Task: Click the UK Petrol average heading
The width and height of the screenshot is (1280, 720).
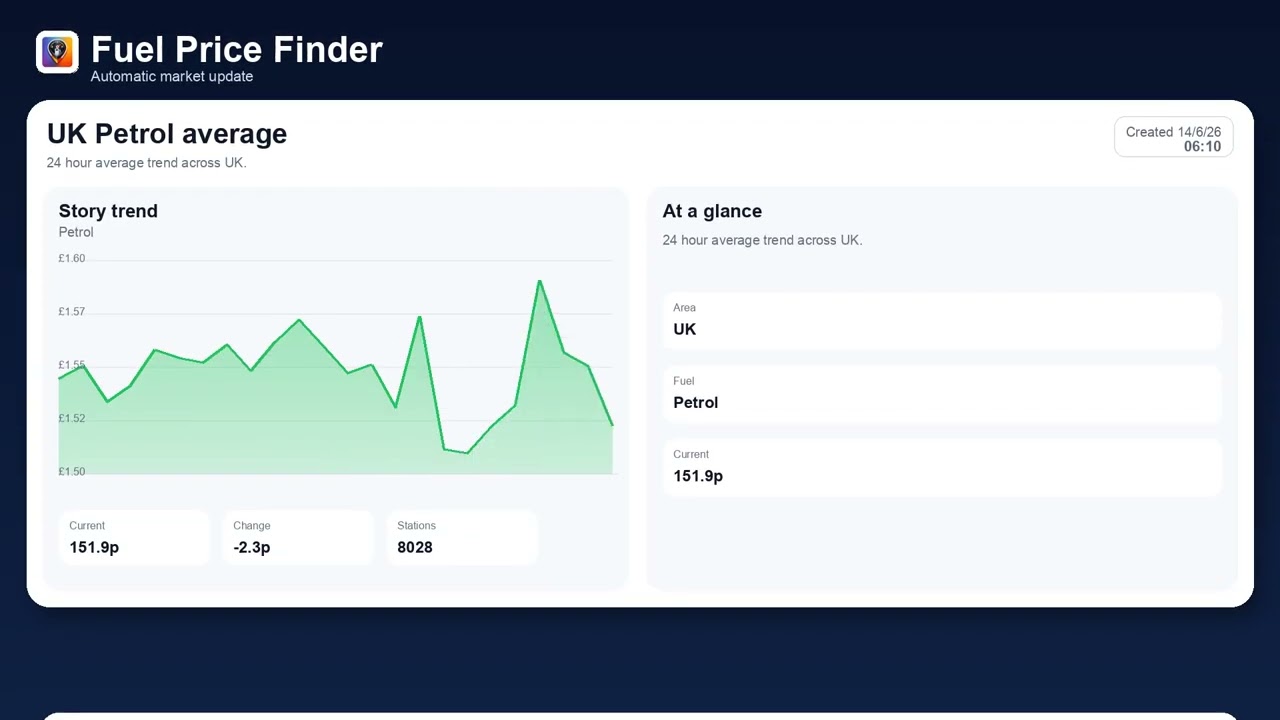Action: [x=167, y=134]
